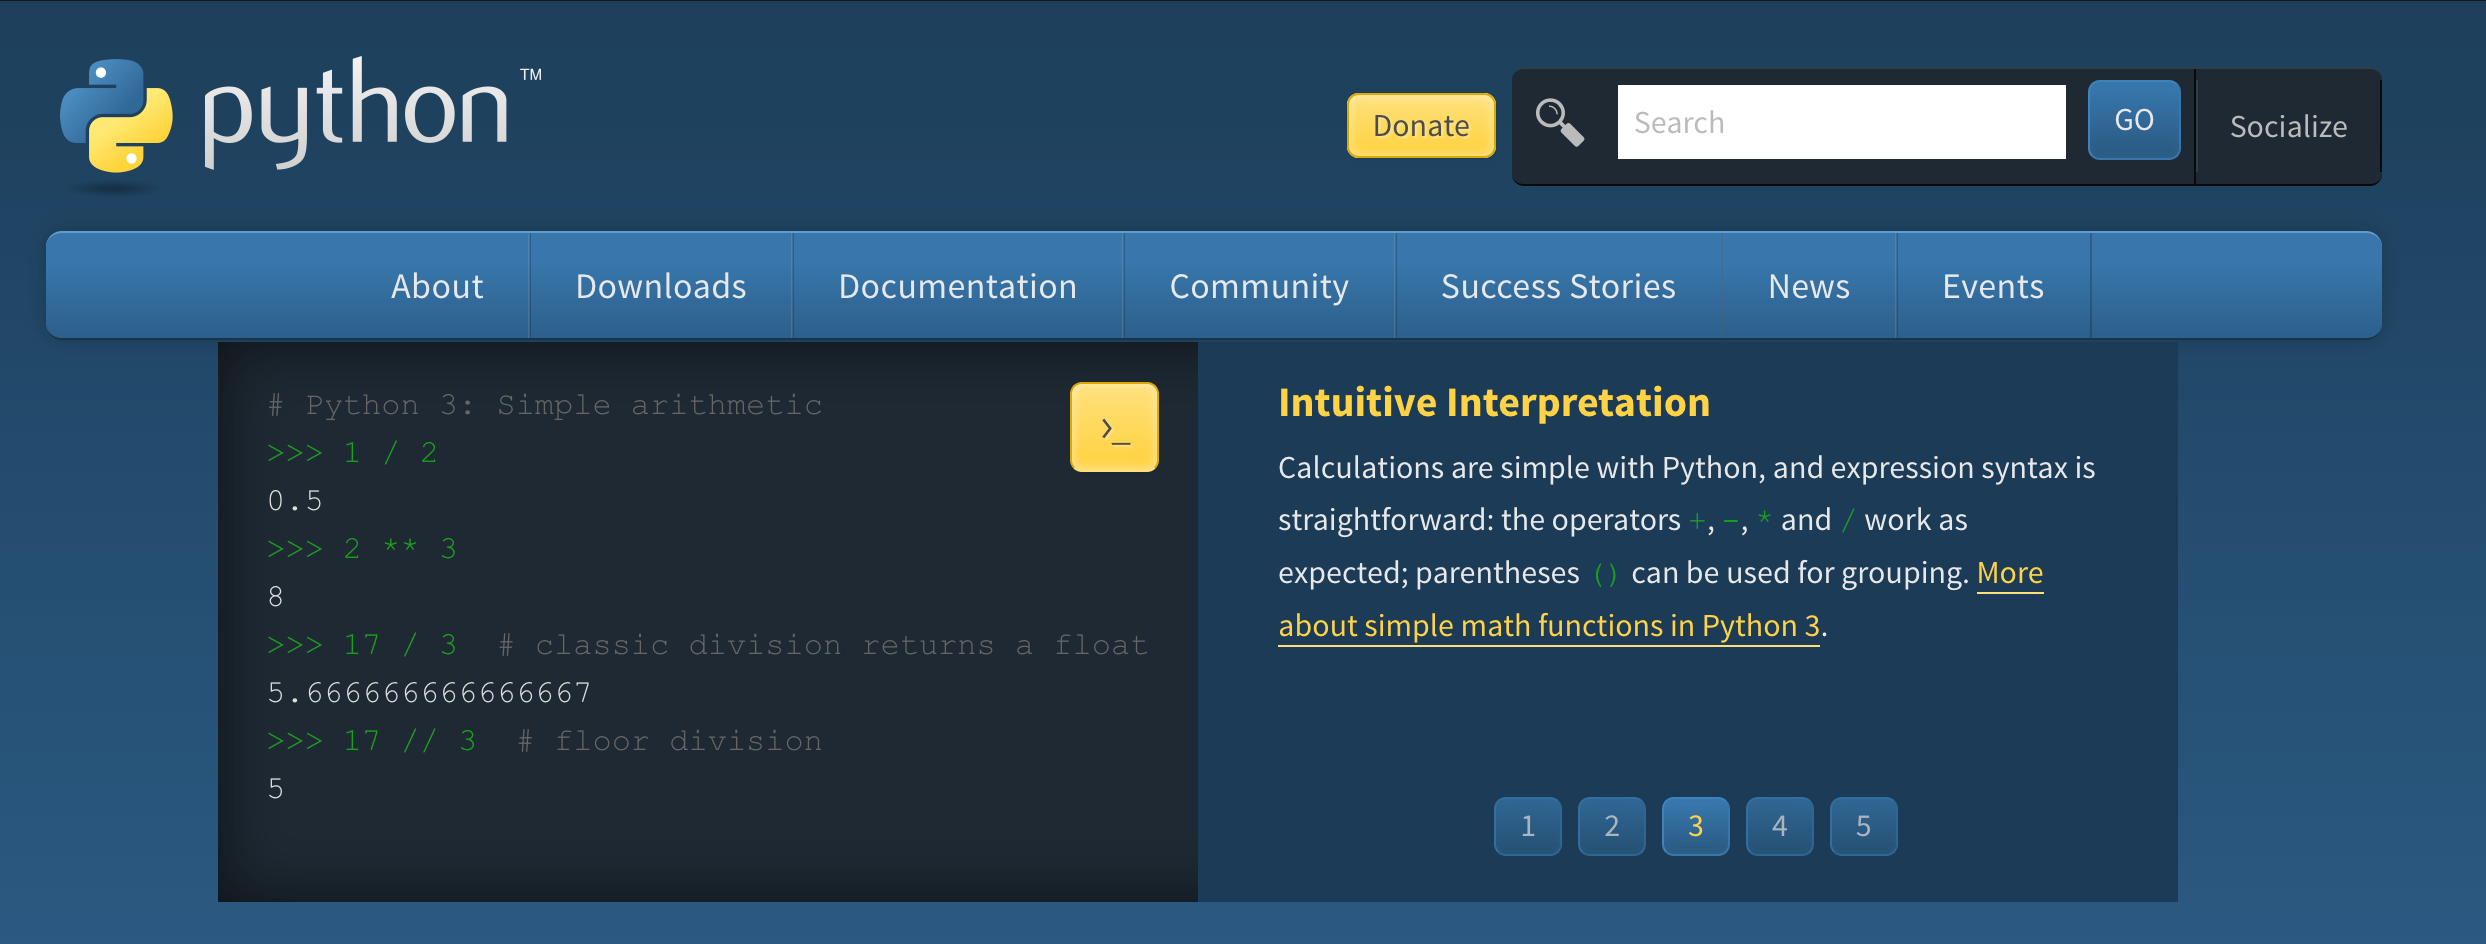Open the Community menu item
The width and height of the screenshot is (2486, 944).
[x=1259, y=286]
